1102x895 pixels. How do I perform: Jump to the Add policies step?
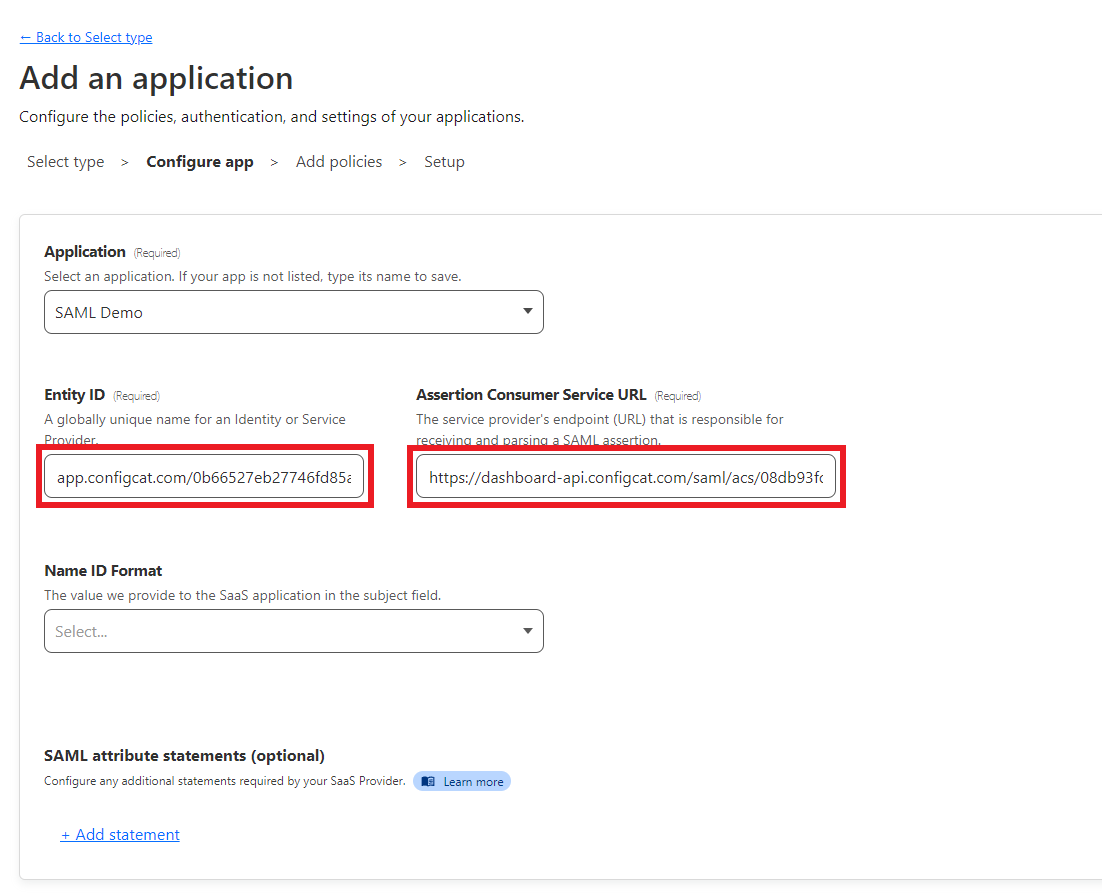[338, 161]
